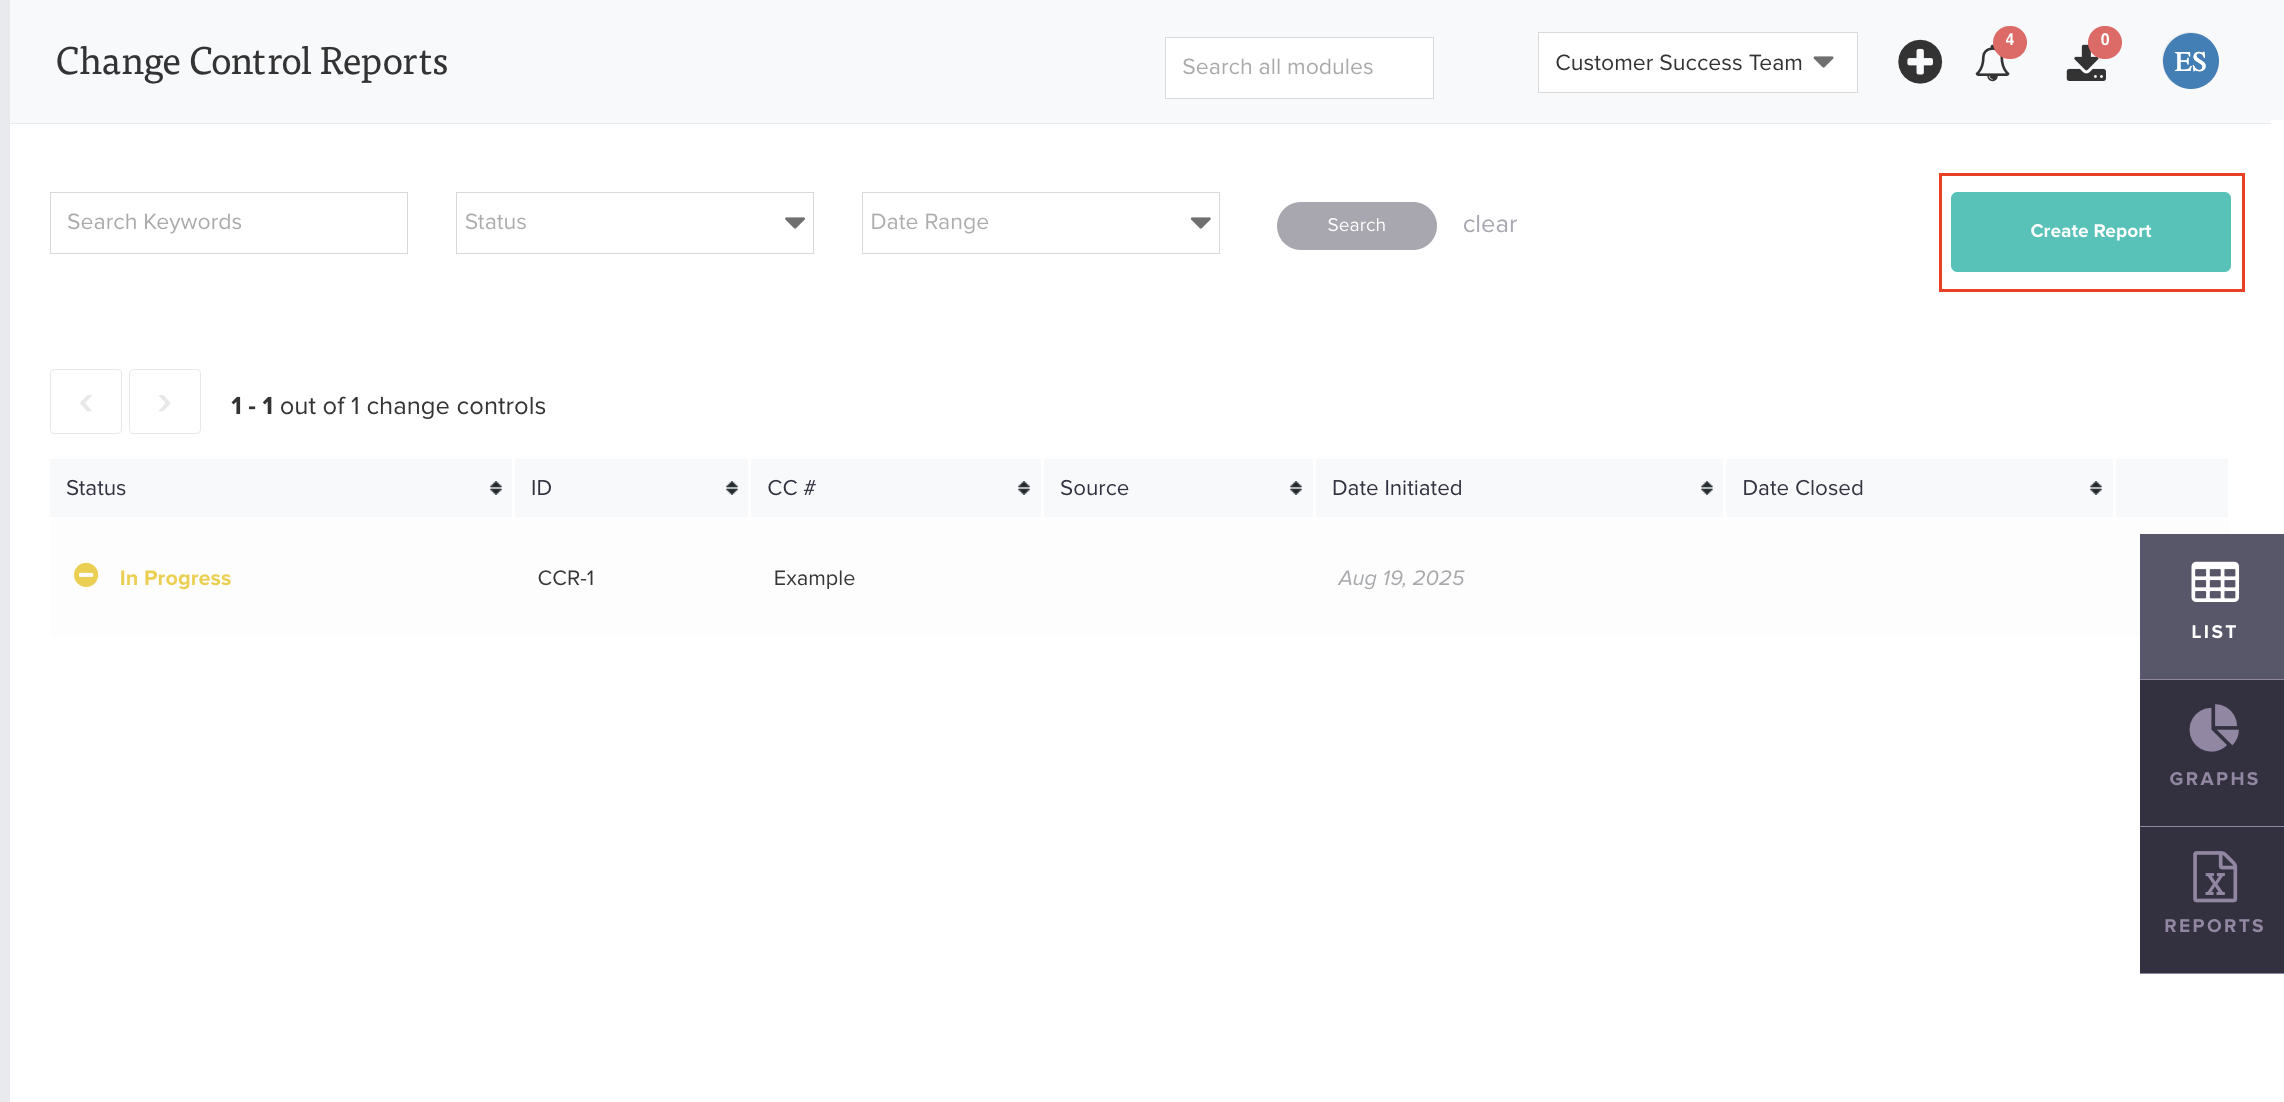Viewport: 2284px width, 1102px height.
Task: Click the yellow In Progress status icon
Action: pos(86,576)
